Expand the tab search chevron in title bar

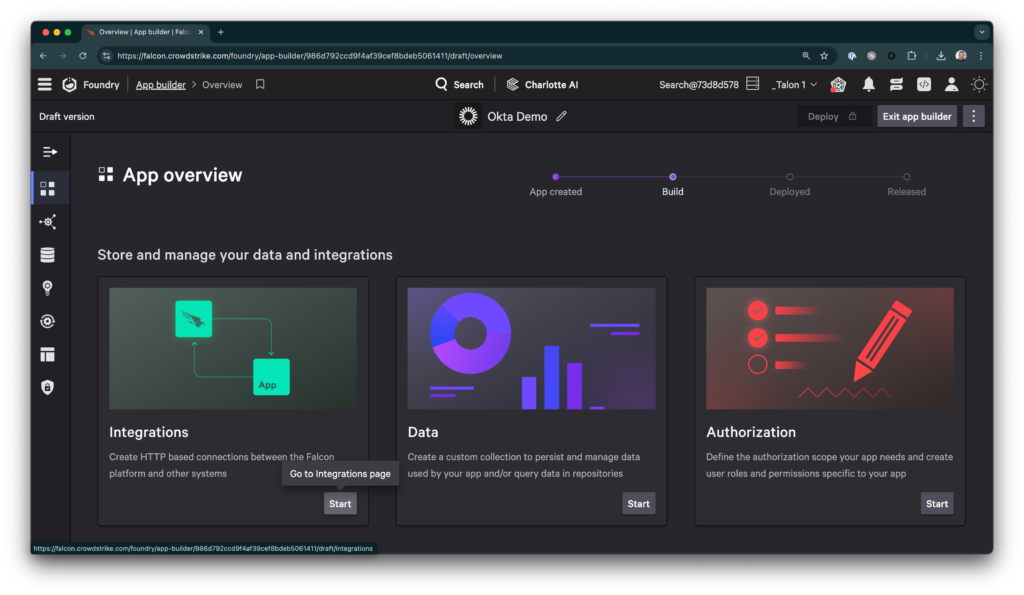[x=981, y=32]
